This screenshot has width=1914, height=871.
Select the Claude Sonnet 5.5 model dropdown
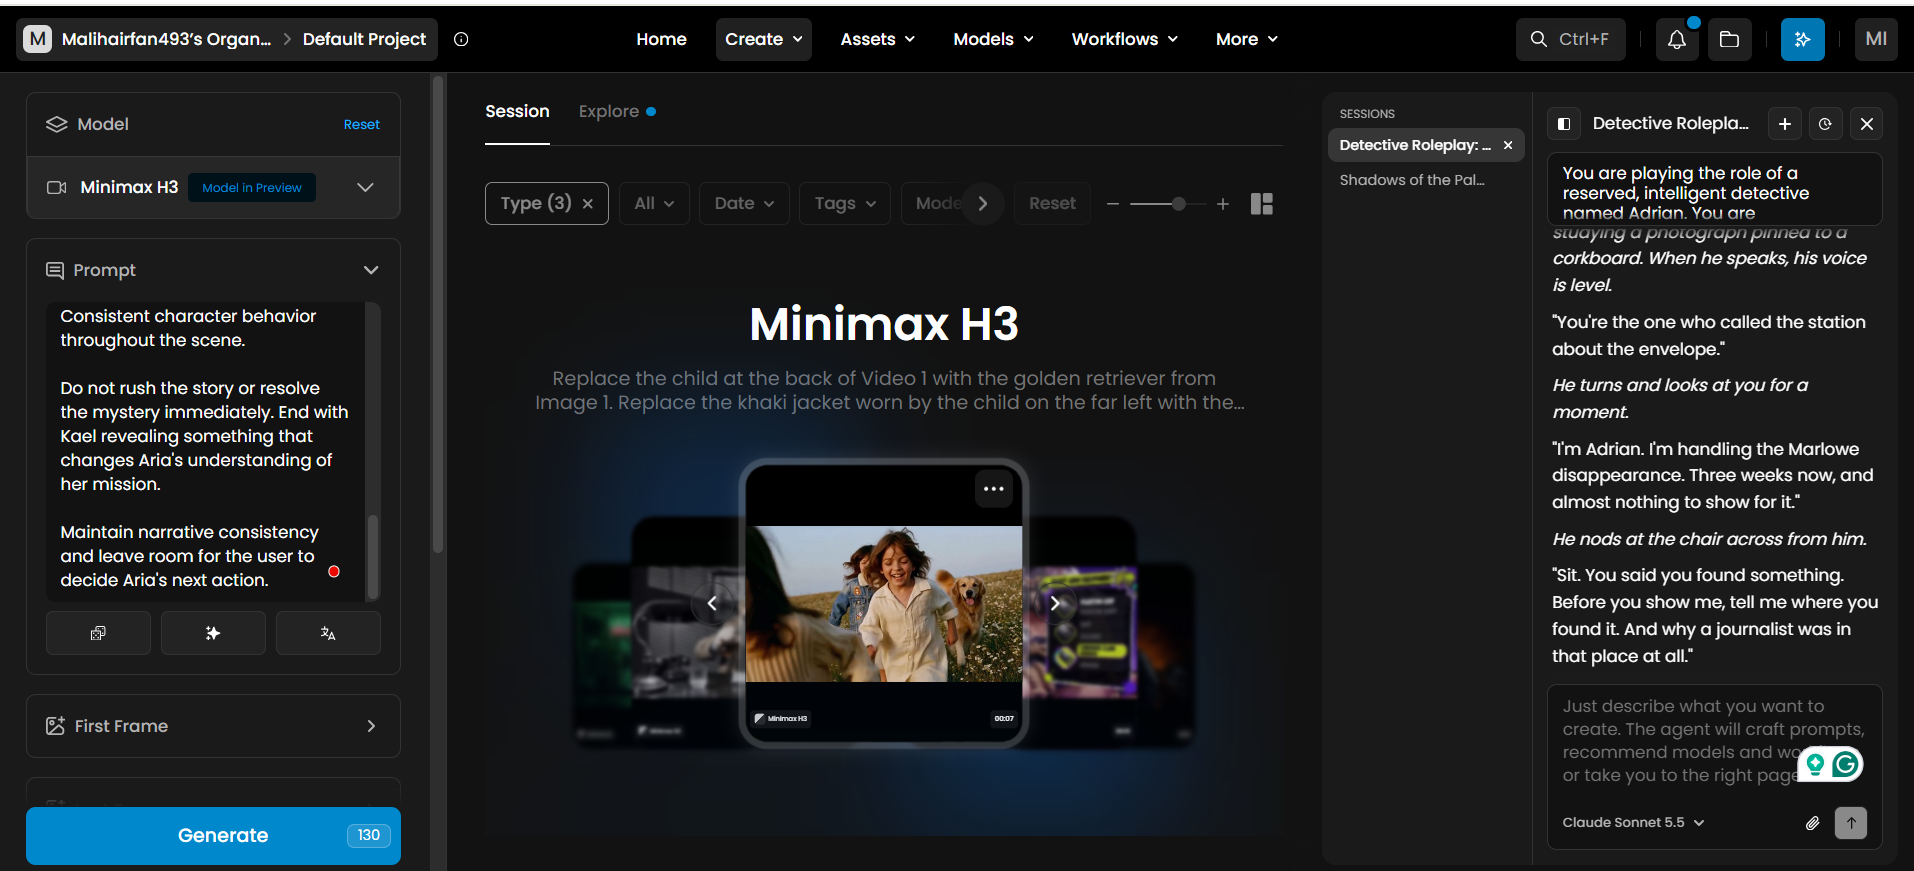pyautogui.click(x=1633, y=823)
